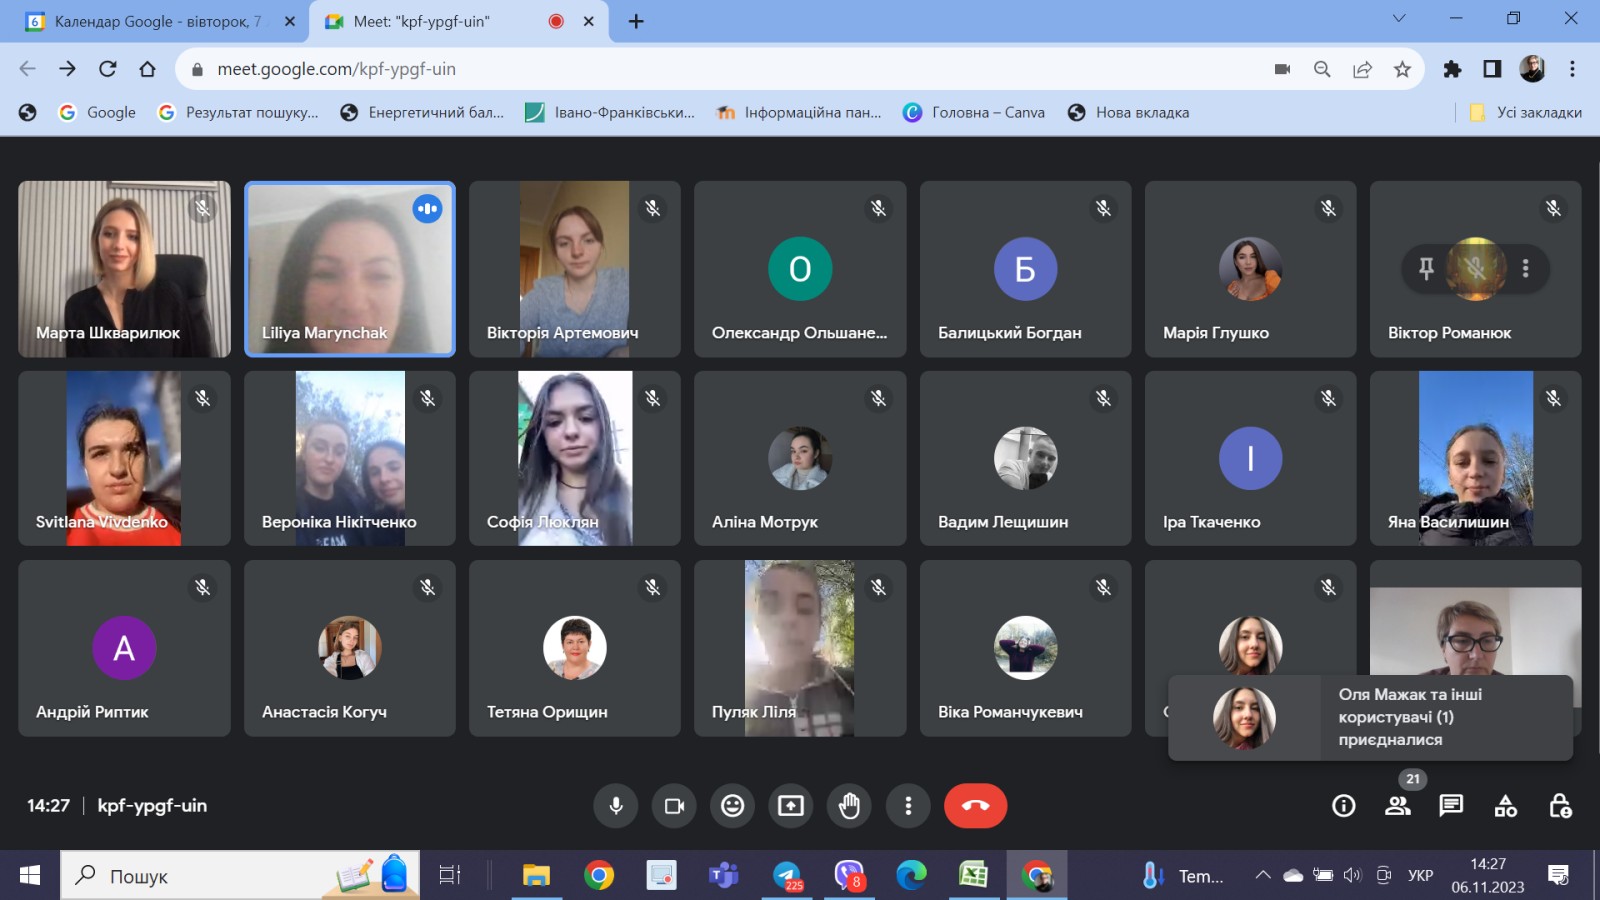The image size is (1600, 900).
Task: Click the red leave call button
Action: coord(975,806)
